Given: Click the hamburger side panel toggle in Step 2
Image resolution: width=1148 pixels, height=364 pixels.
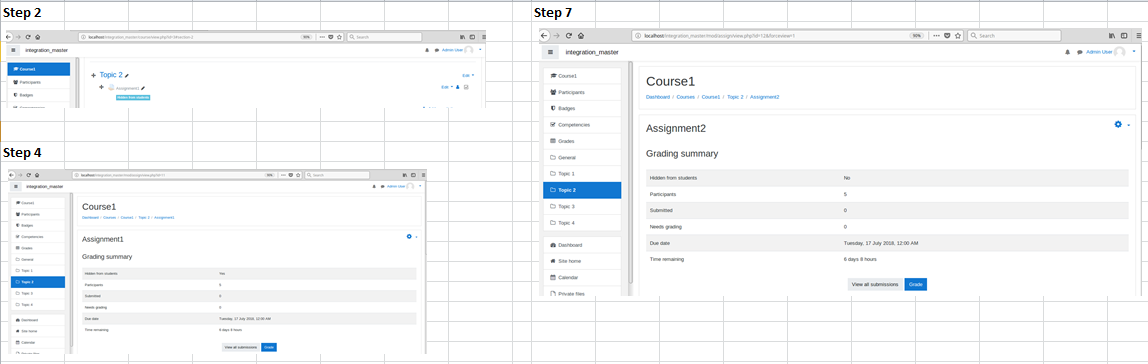Looking at the screenshot, I should coord(14,51).
